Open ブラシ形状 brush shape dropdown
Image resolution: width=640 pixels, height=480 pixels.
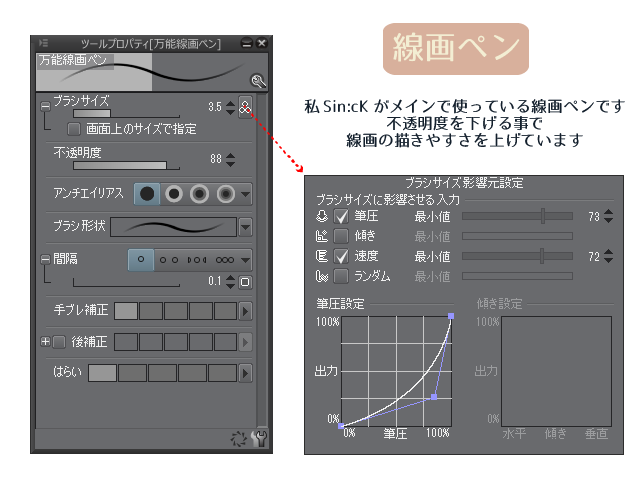click(x=245, y=227)
